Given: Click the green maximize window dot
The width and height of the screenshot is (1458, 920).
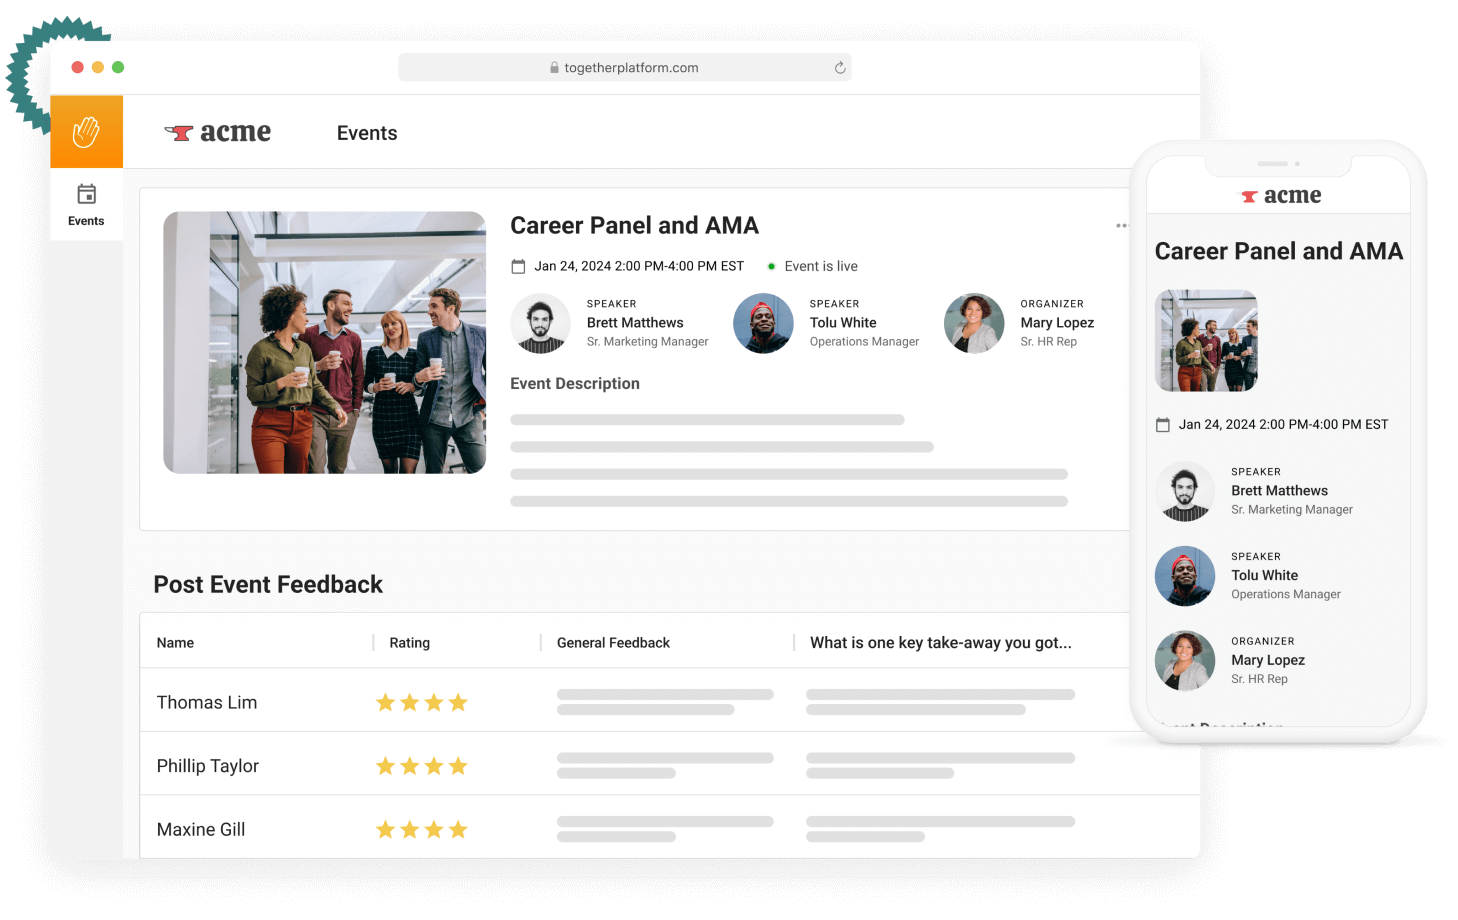Looking at the screenshot, I should point(118,67).
